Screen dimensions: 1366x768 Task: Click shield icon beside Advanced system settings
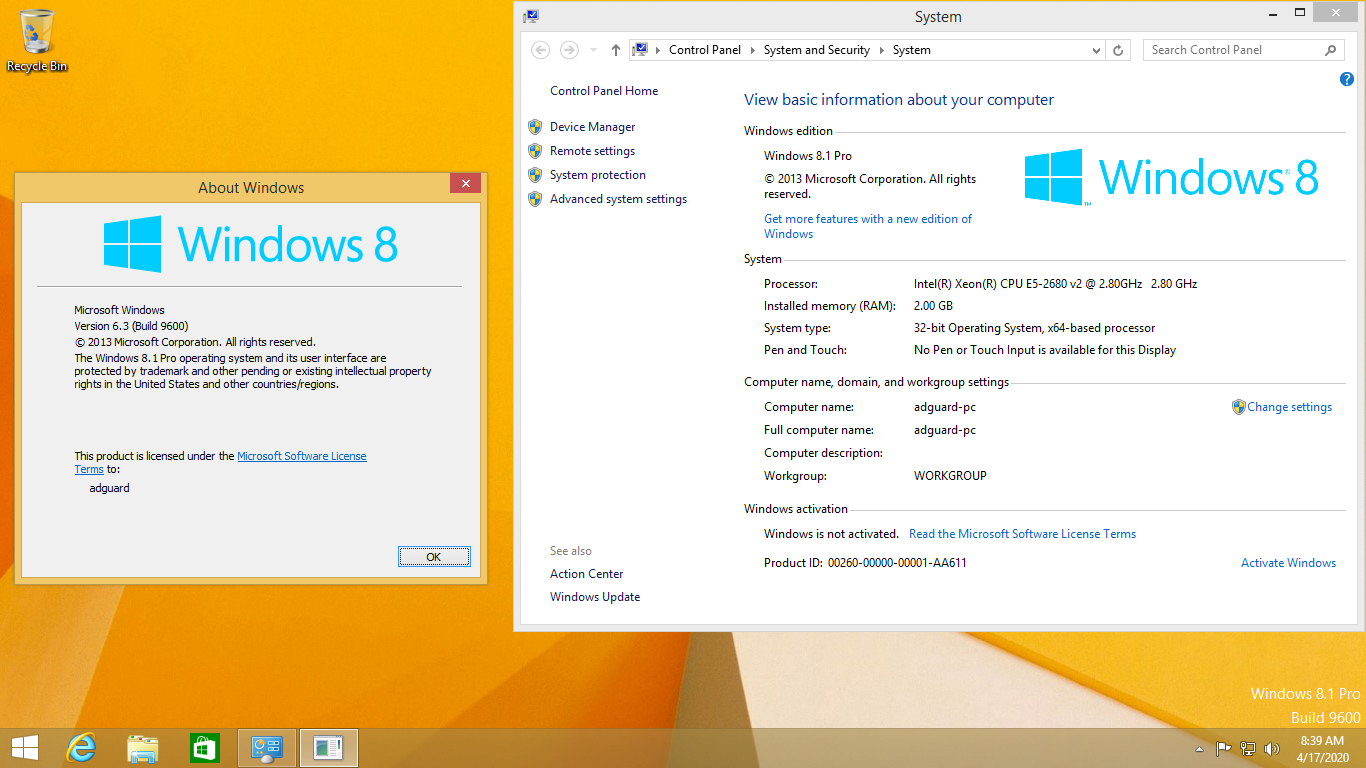(x=535, y=199)
